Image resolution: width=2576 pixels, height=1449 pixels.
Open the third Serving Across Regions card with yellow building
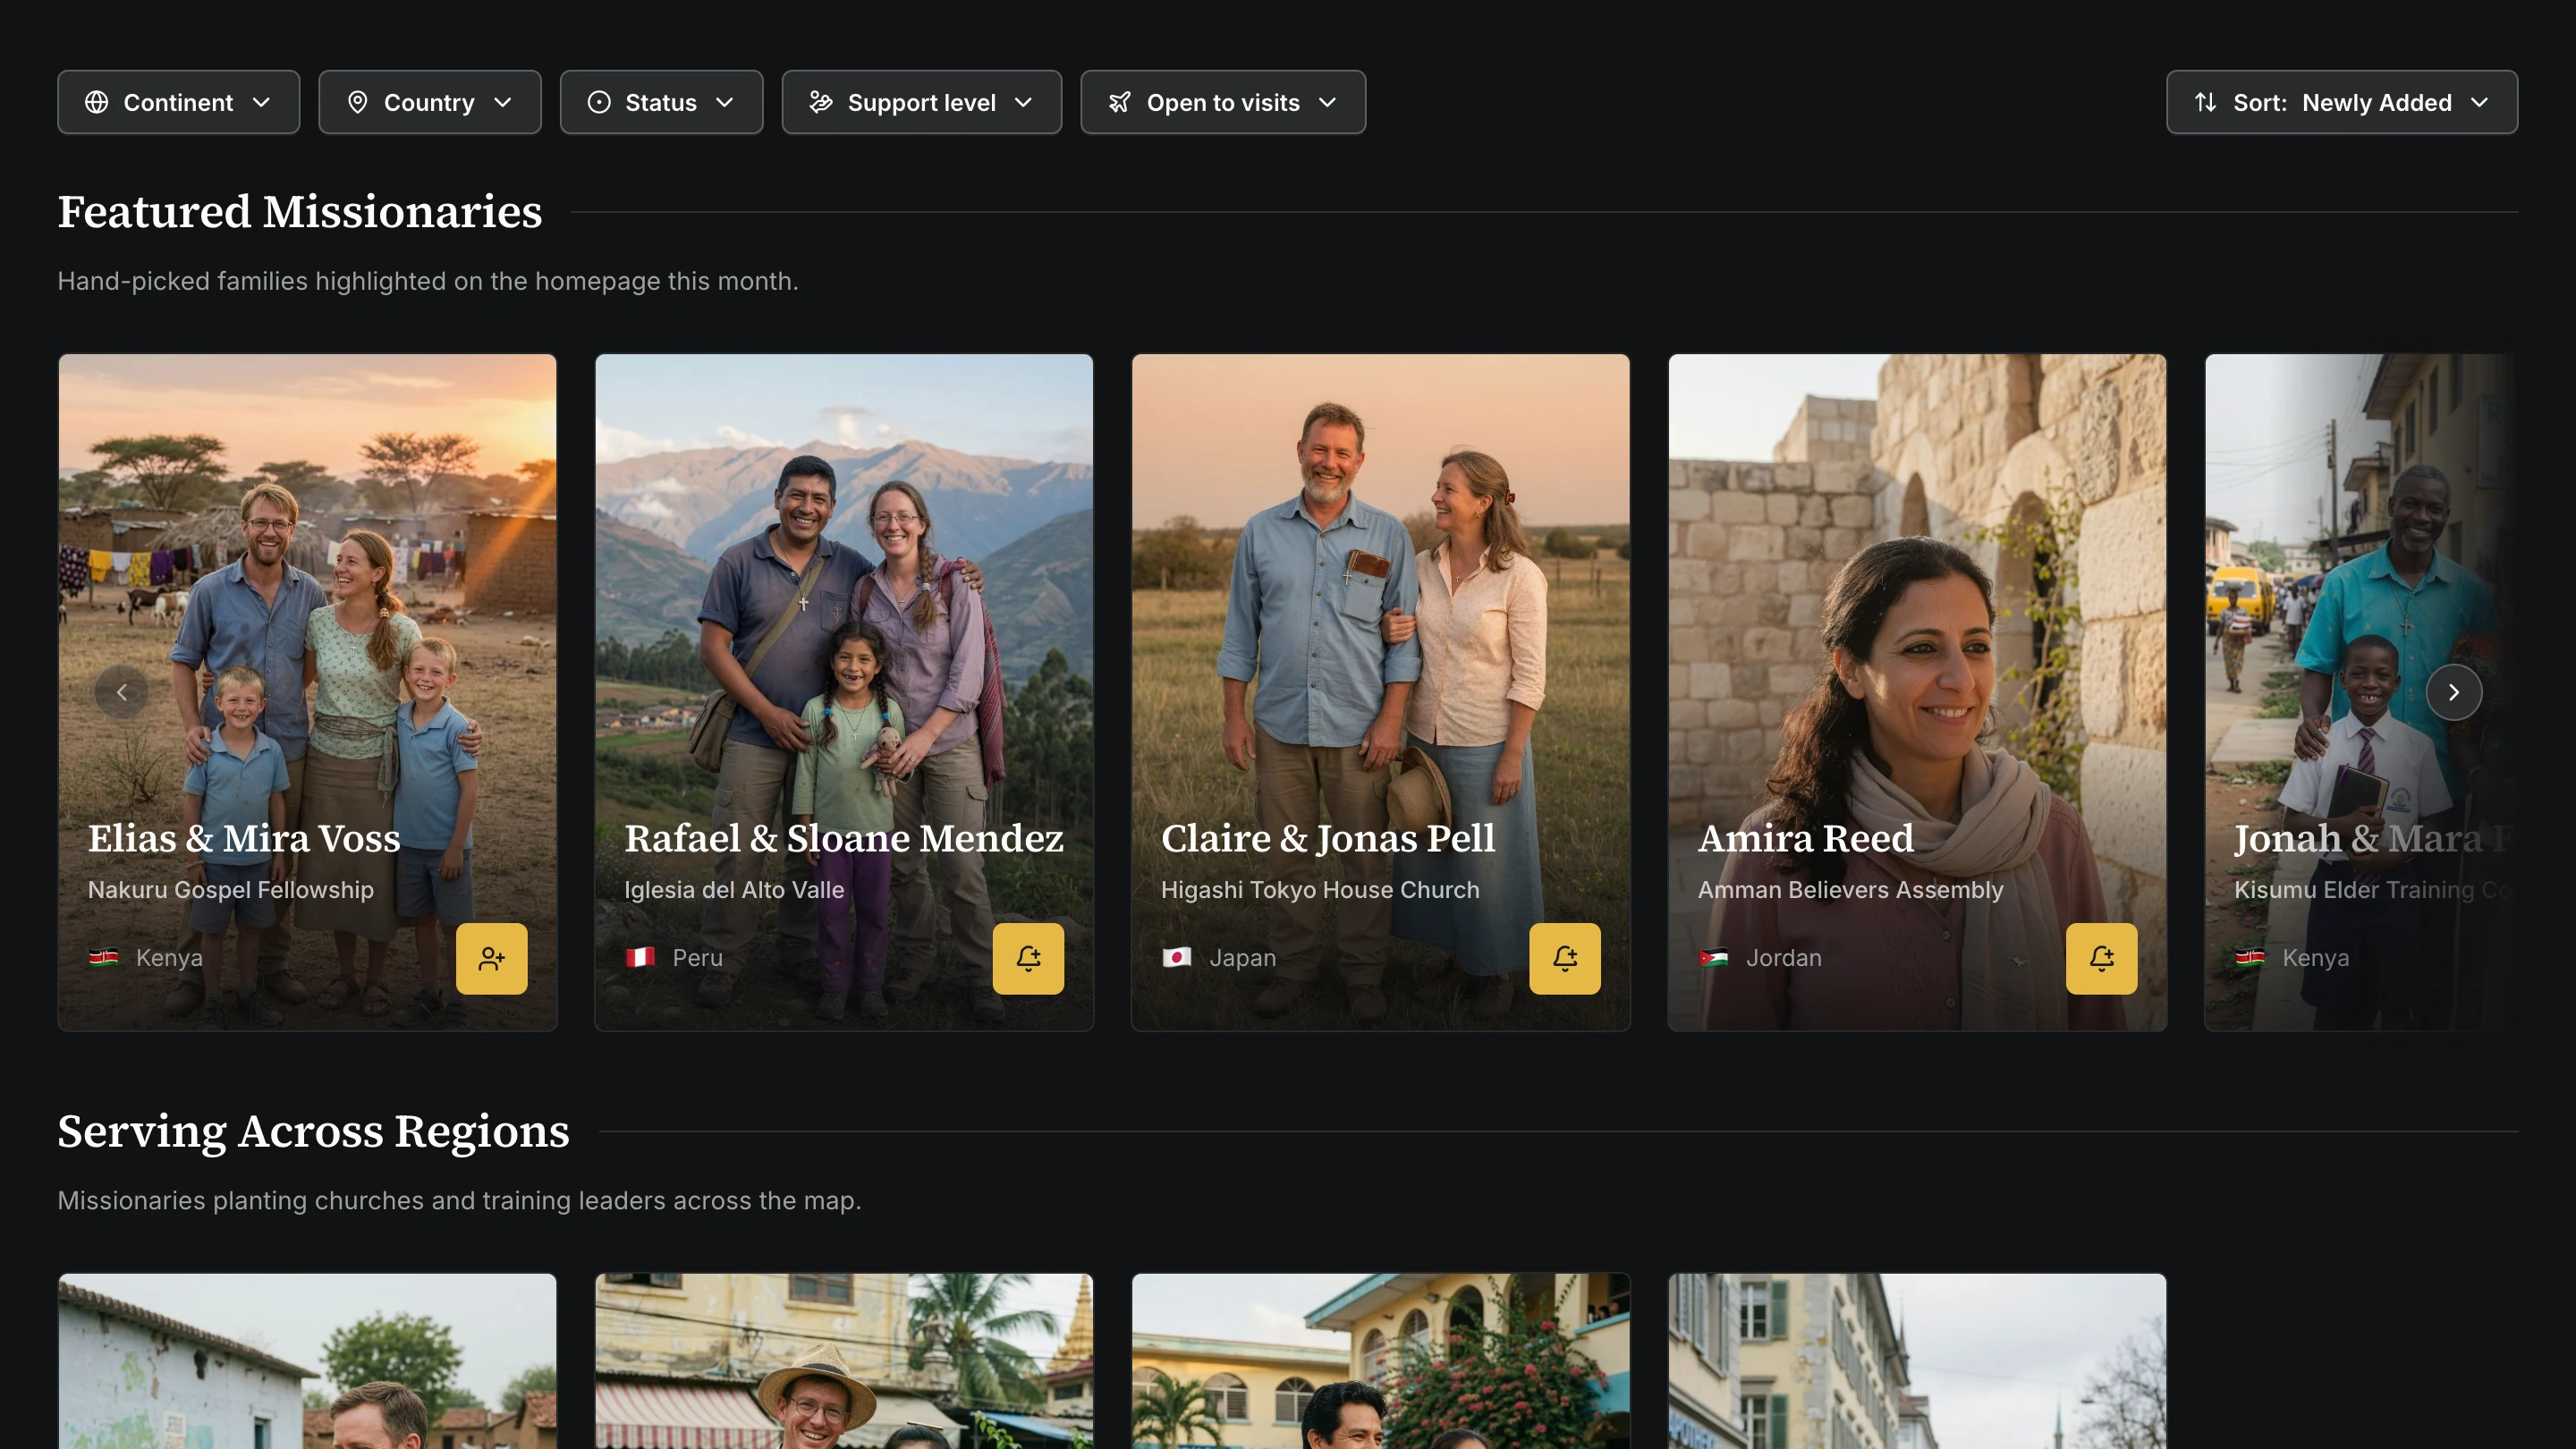point(1380,1361)
